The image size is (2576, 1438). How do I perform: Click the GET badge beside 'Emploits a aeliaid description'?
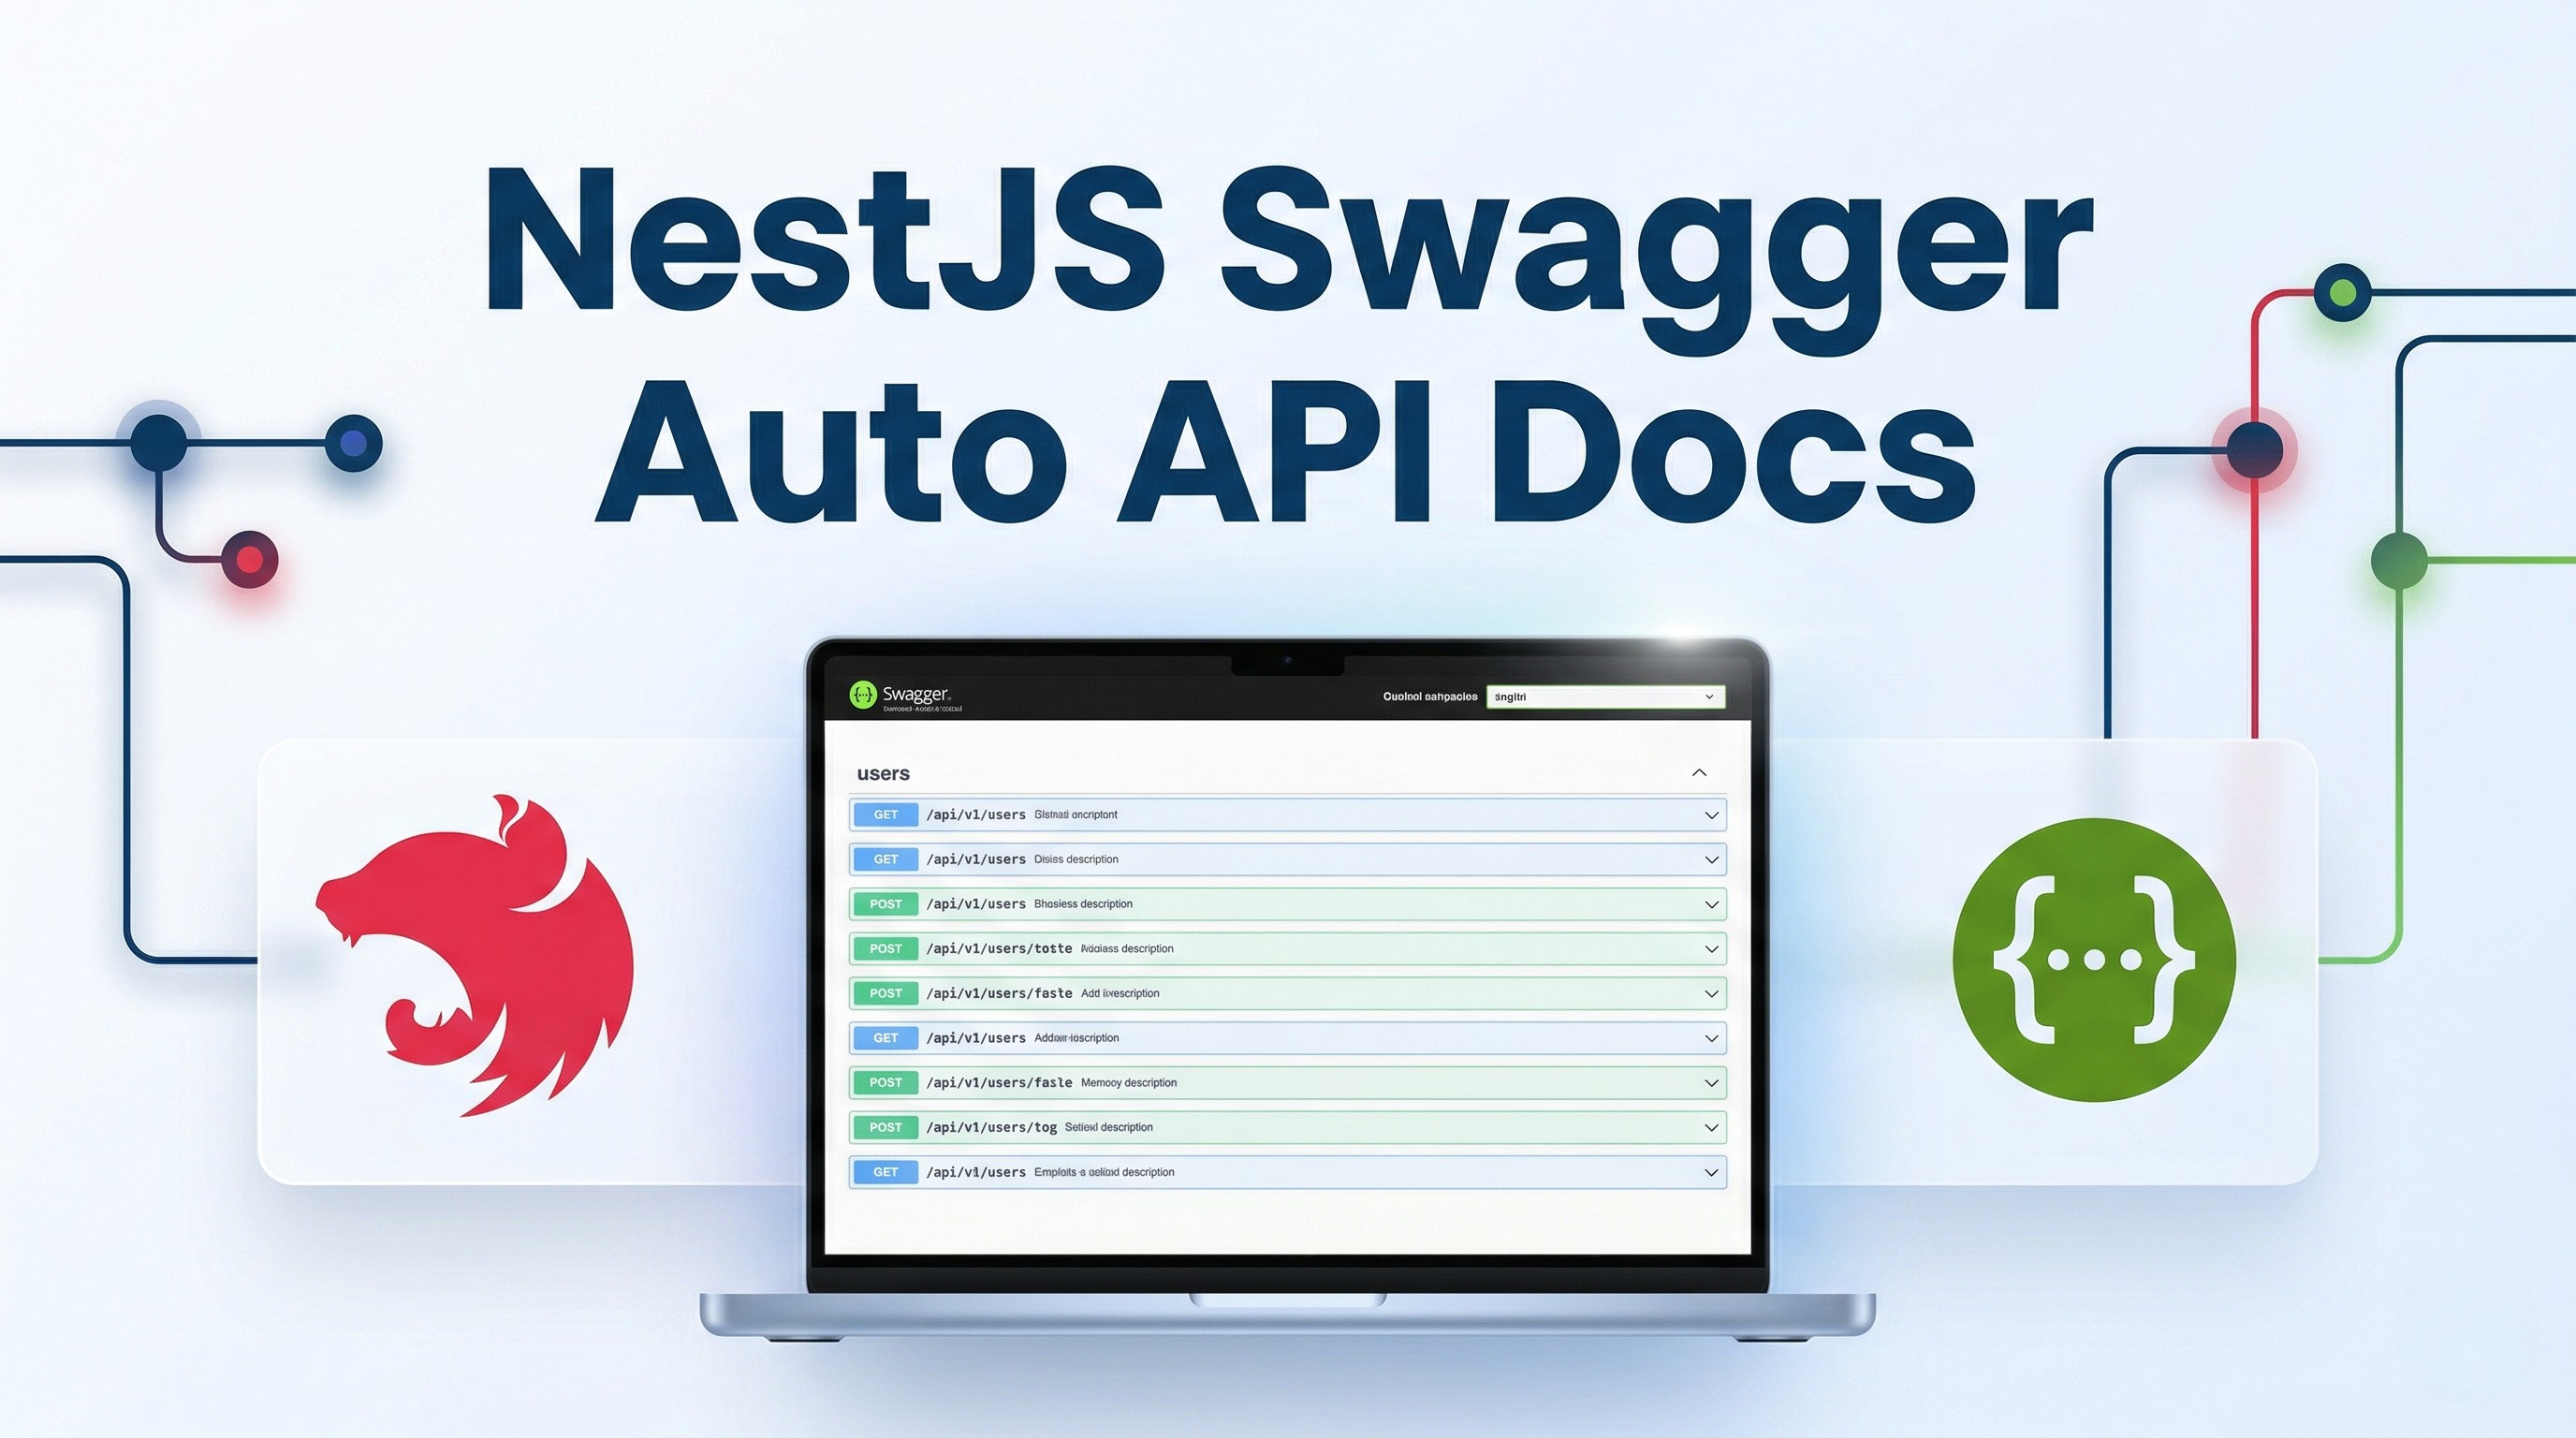coord(885,1172)
